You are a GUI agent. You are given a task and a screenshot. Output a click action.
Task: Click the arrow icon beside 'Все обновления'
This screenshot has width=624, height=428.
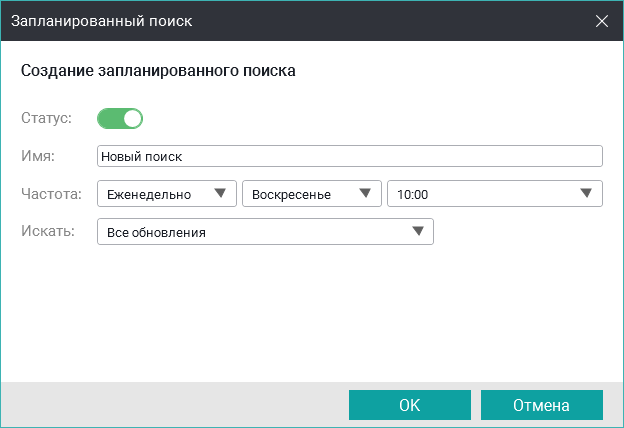(x=418, y=233)
